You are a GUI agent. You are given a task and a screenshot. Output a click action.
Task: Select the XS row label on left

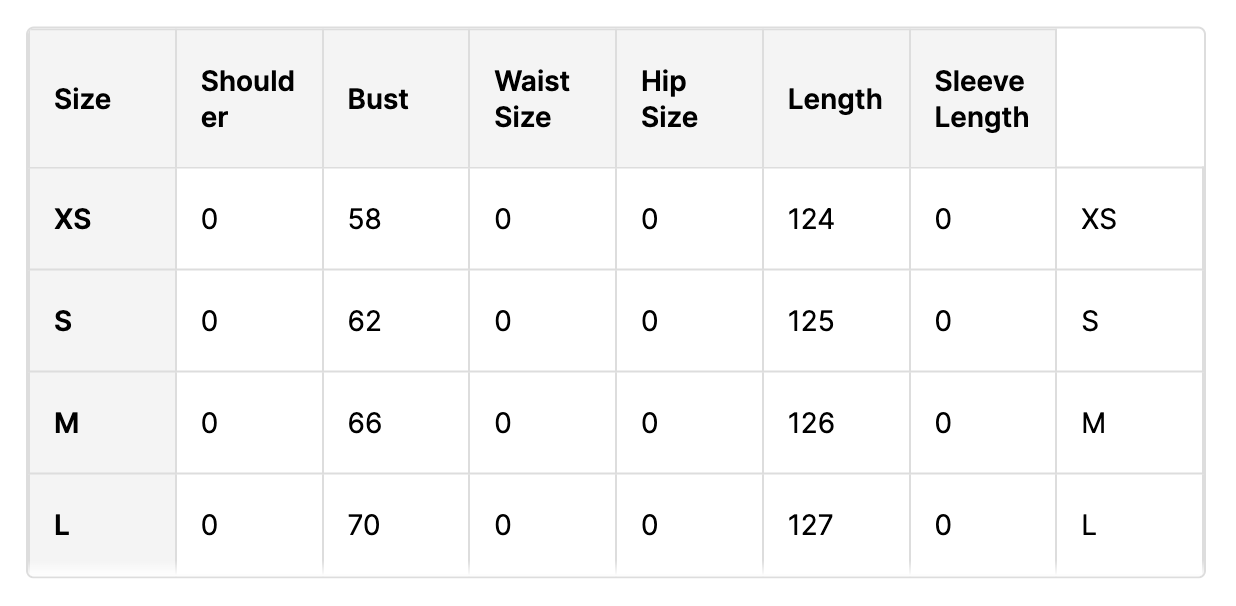tap(73, 219)
